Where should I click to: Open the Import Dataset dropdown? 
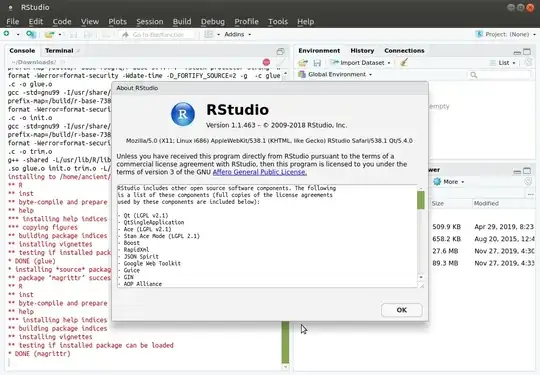coord(361,63)
